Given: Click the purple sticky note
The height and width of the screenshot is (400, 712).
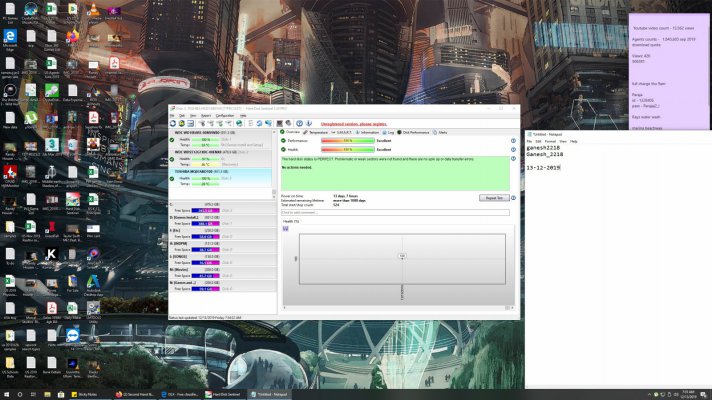Looking at the screenshot, I should click(668, 72).
